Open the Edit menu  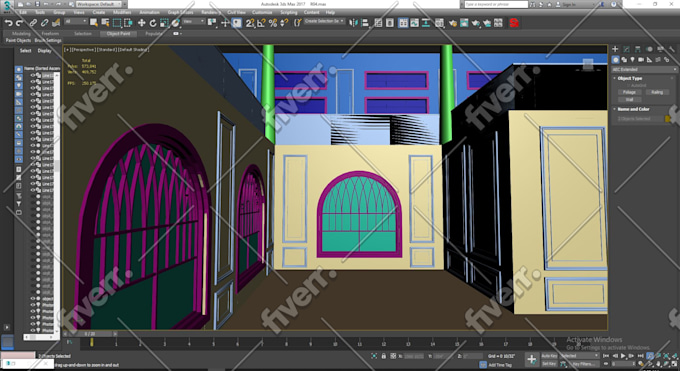tap(23, 13)
